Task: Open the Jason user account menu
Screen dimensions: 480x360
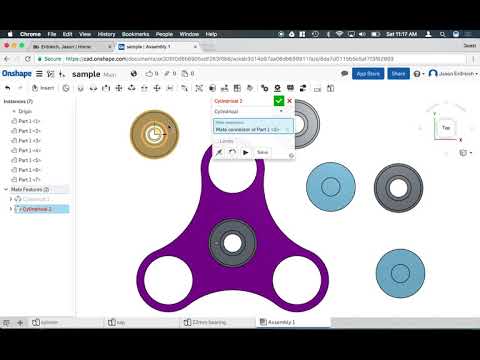Action: (x=453, y=73)
